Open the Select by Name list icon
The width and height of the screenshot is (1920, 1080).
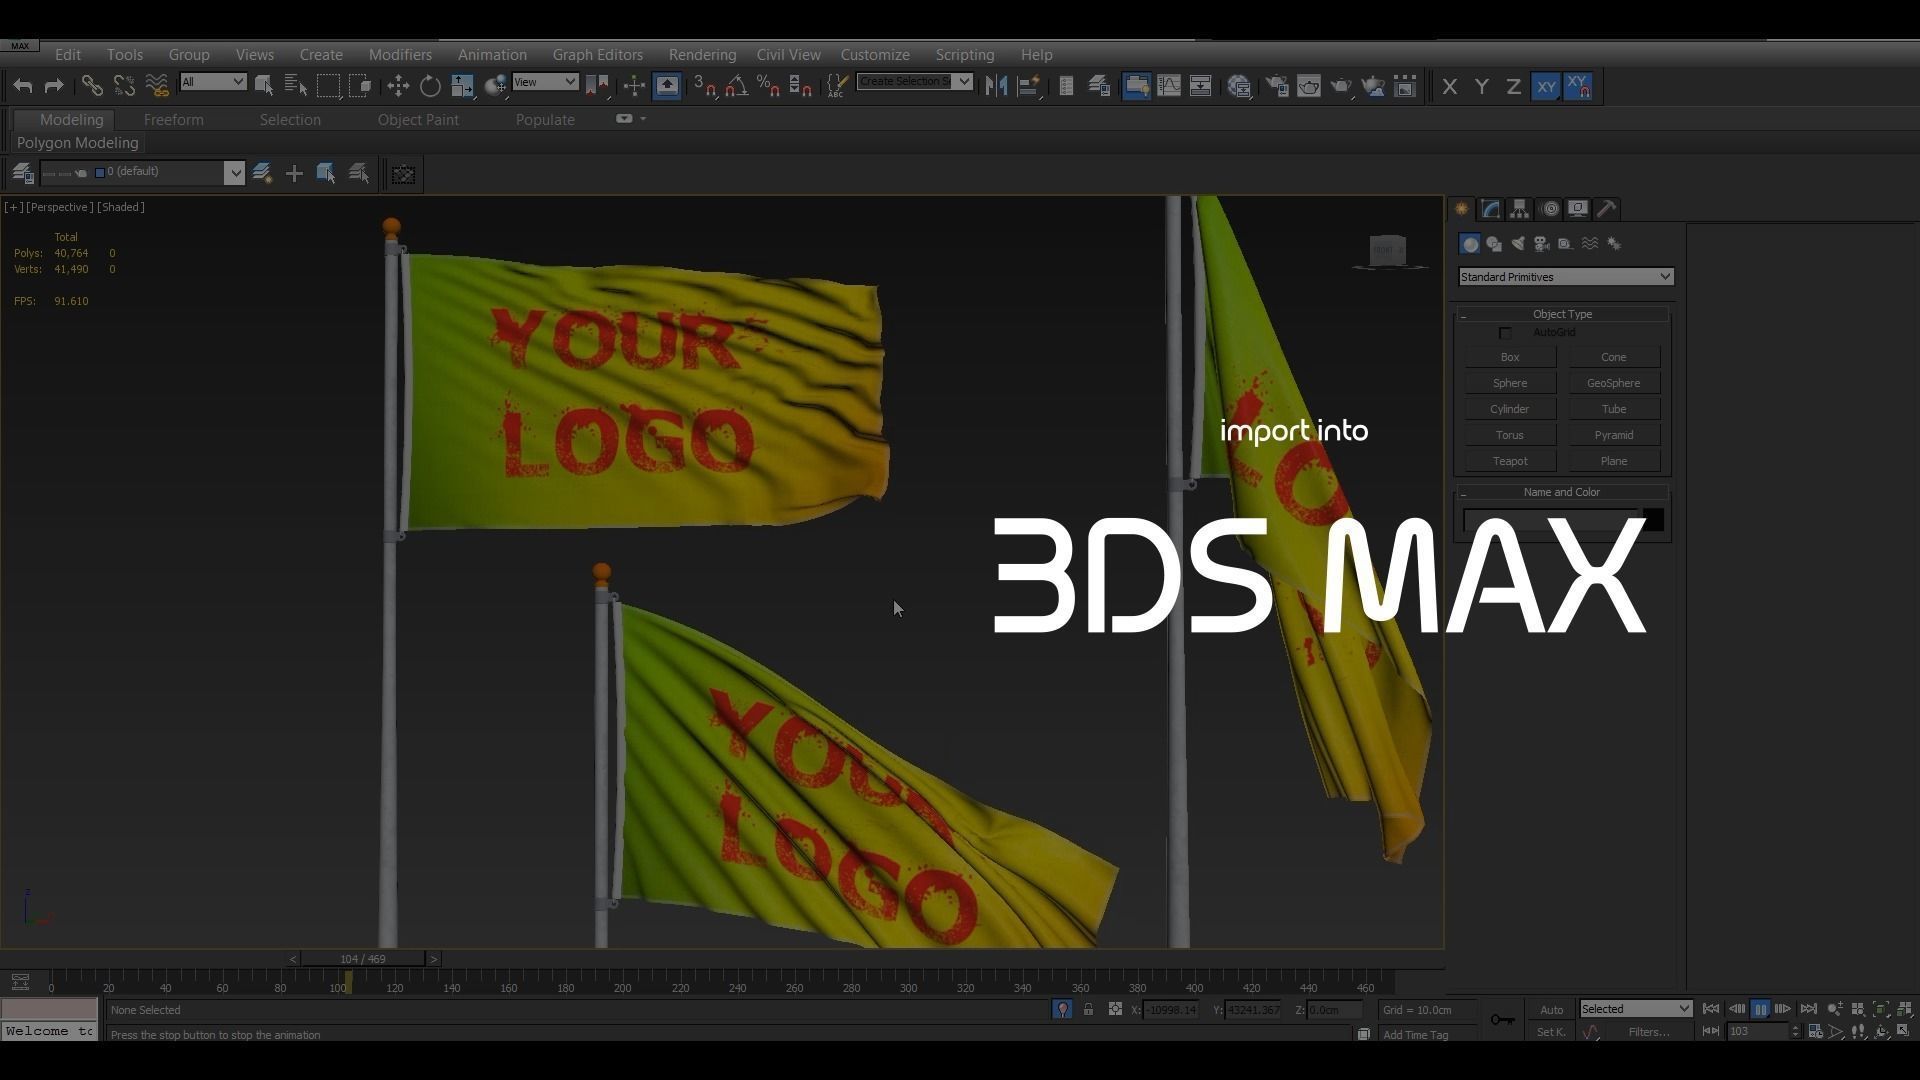pyautogui.click(x=296, y=87)
